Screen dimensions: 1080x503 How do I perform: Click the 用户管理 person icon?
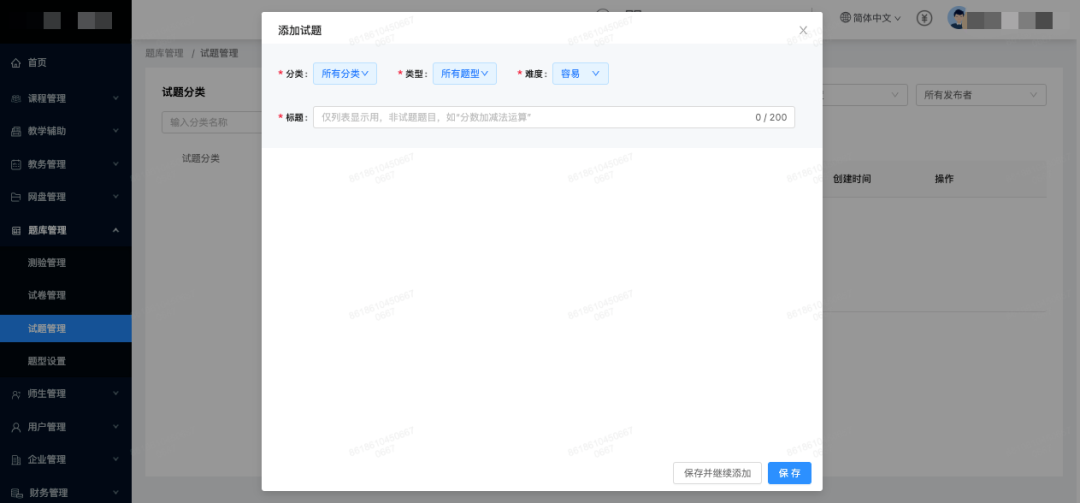tap(16, 427)
